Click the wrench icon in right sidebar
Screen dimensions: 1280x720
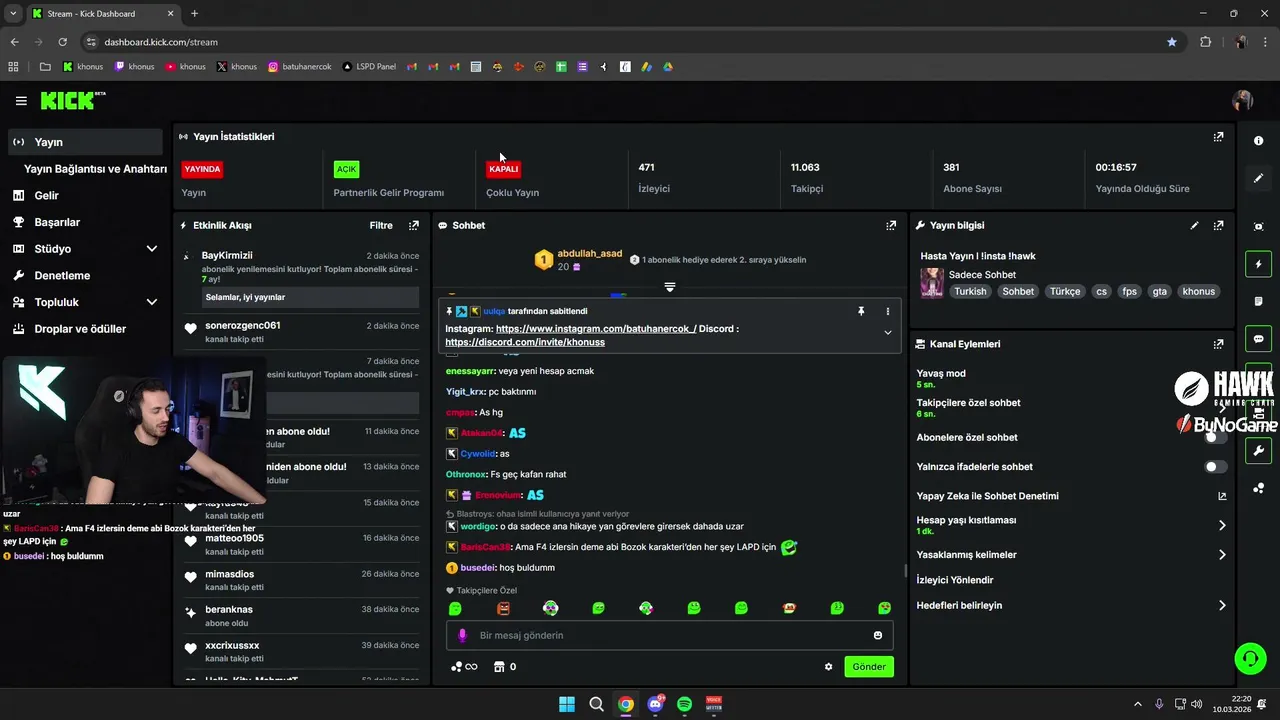[x=1258, y=451]
